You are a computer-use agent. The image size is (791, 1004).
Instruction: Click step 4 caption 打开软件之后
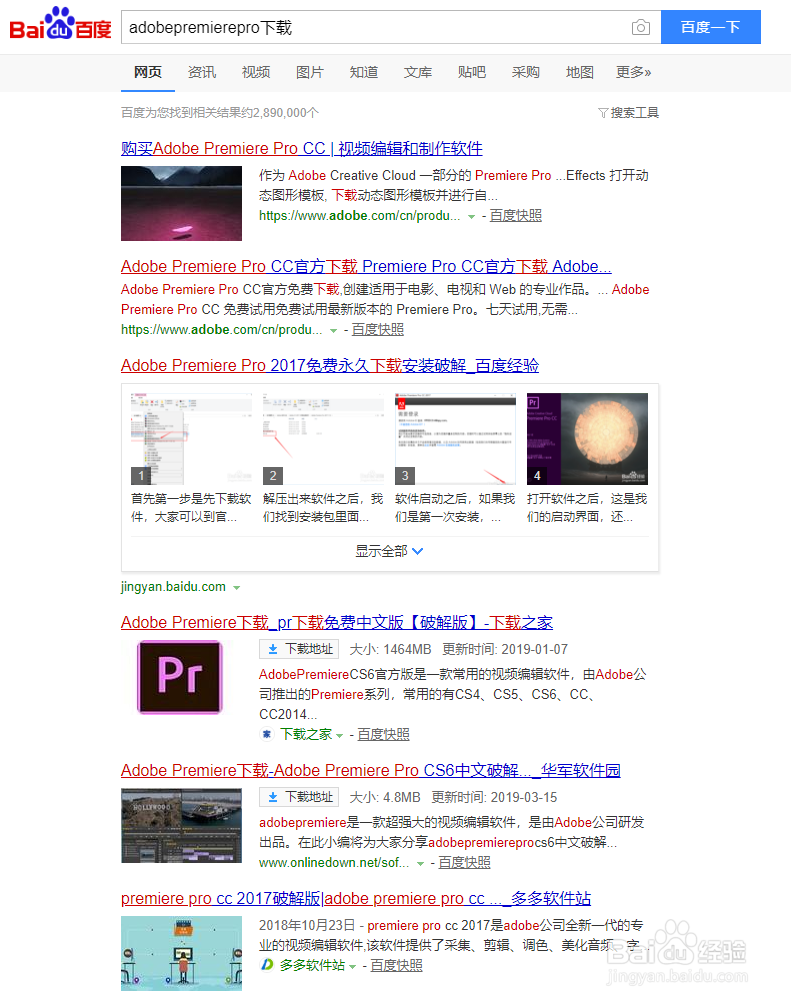tap(587, 508)
